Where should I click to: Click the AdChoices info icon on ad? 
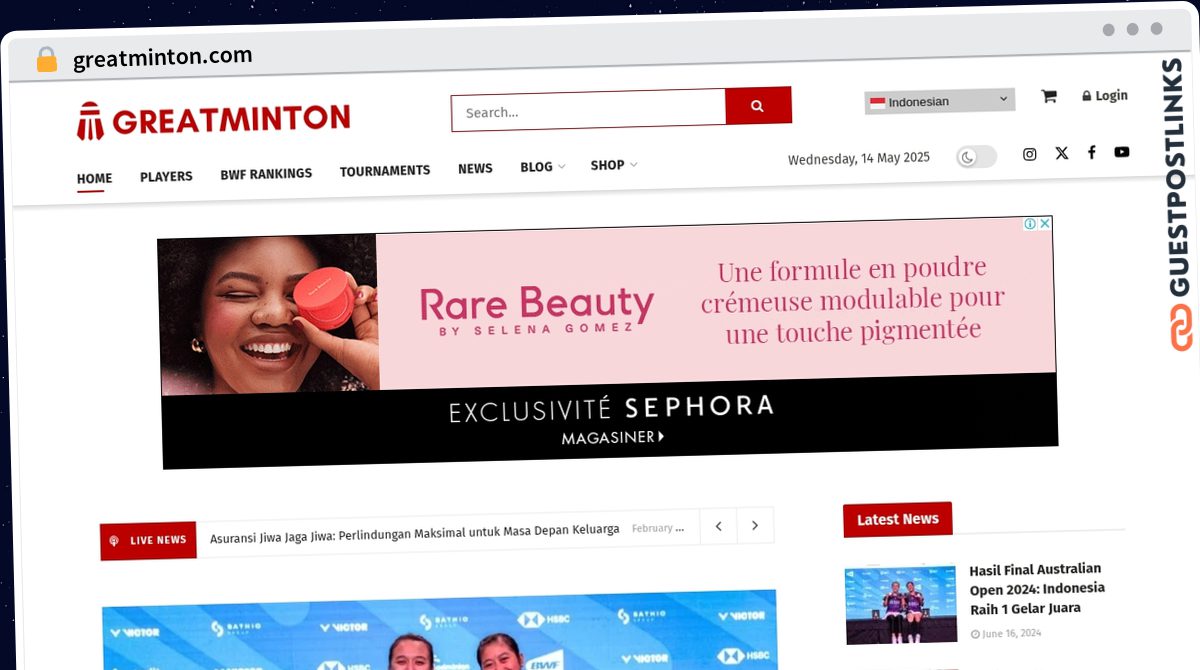tap(1029, 223)
